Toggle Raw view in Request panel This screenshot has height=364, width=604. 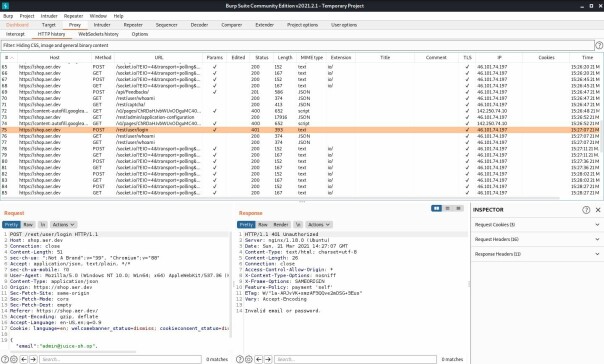pos(28,224)
